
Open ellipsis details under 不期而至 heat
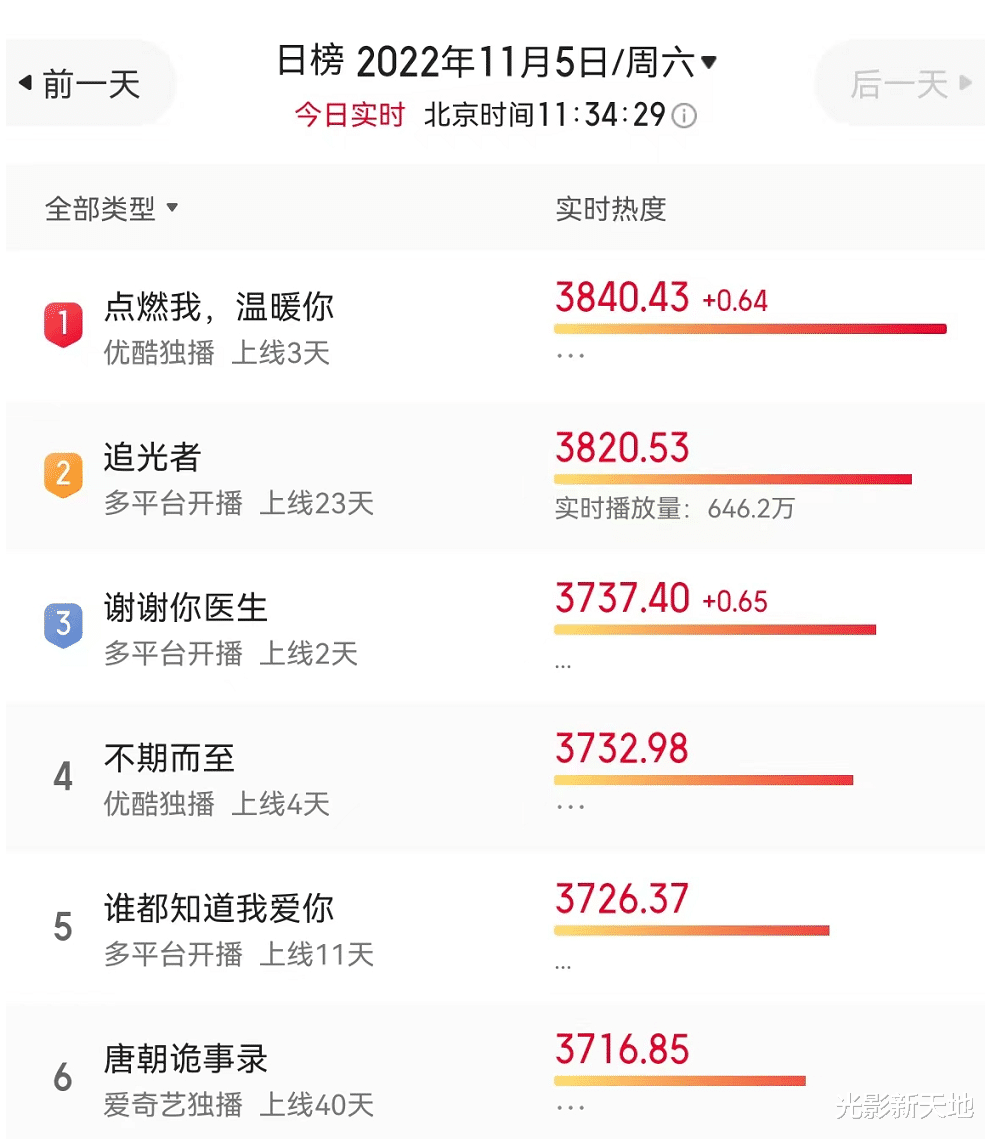click(x=571, y=807)
